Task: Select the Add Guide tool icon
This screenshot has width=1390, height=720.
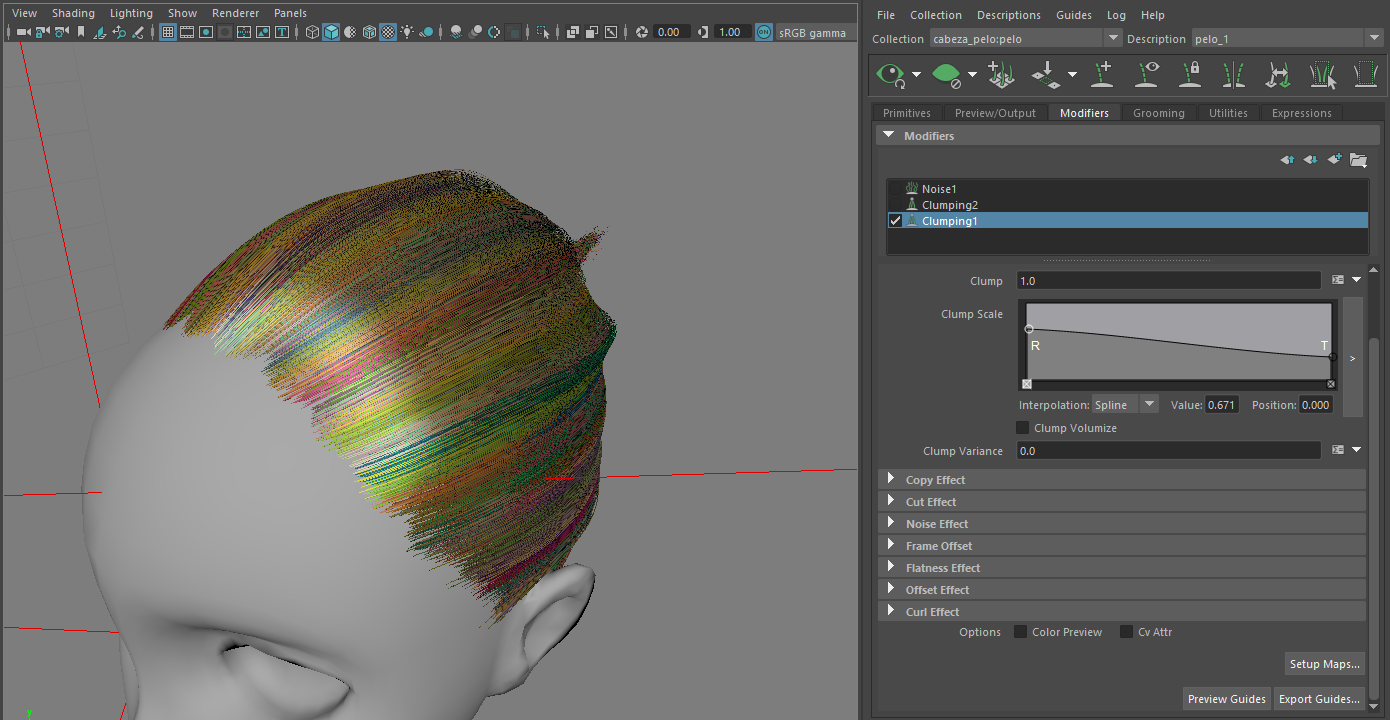Action: tap(1102, 74)
